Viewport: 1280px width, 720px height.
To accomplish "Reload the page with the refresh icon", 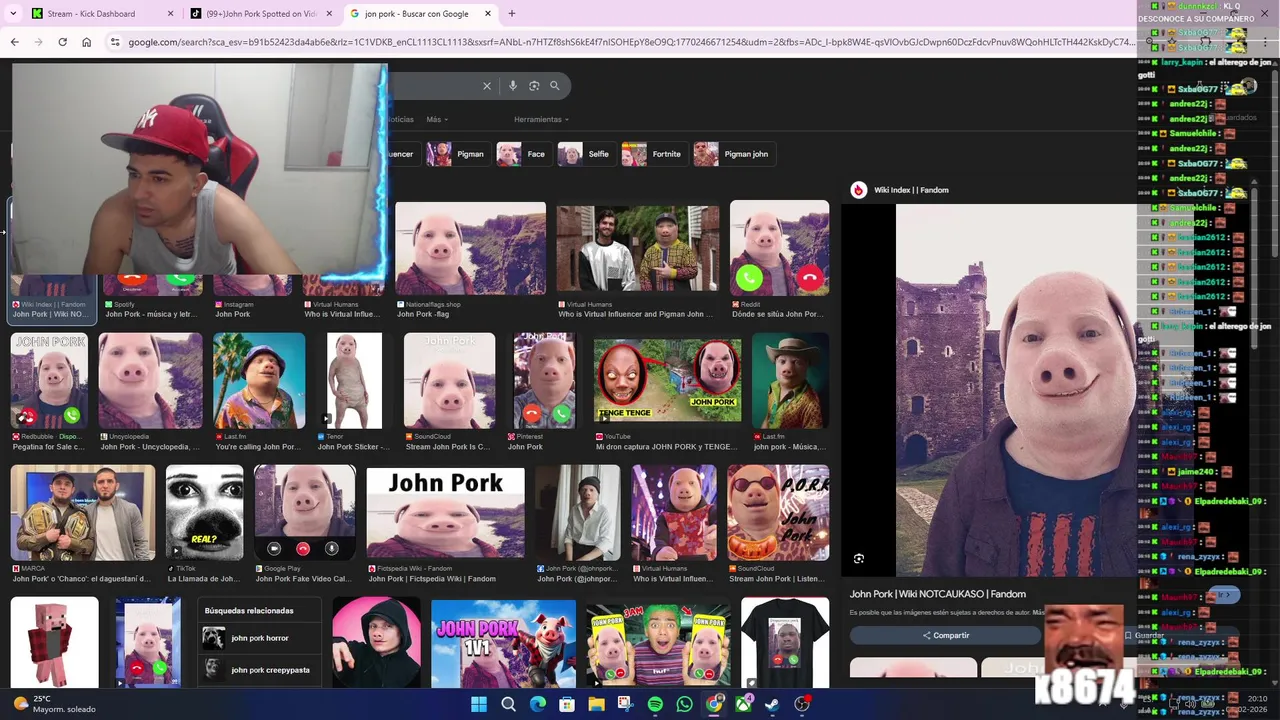I will (x=62, y=42).
